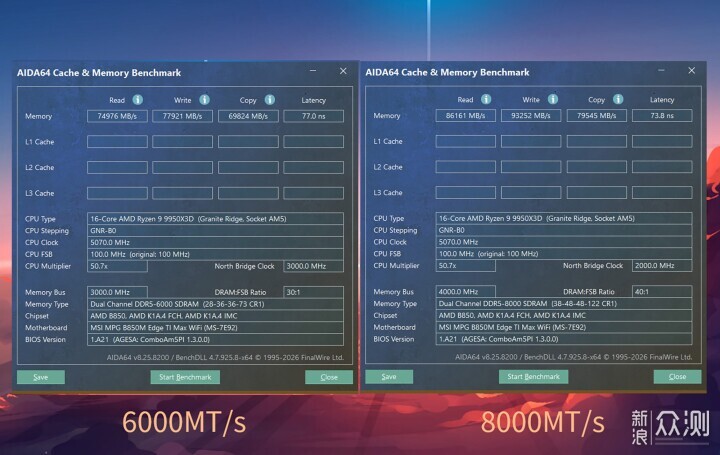720x455 pixels.
Task: Click CPU FSB value in left window
Action: pyautogui.click(x=215, y=254)
